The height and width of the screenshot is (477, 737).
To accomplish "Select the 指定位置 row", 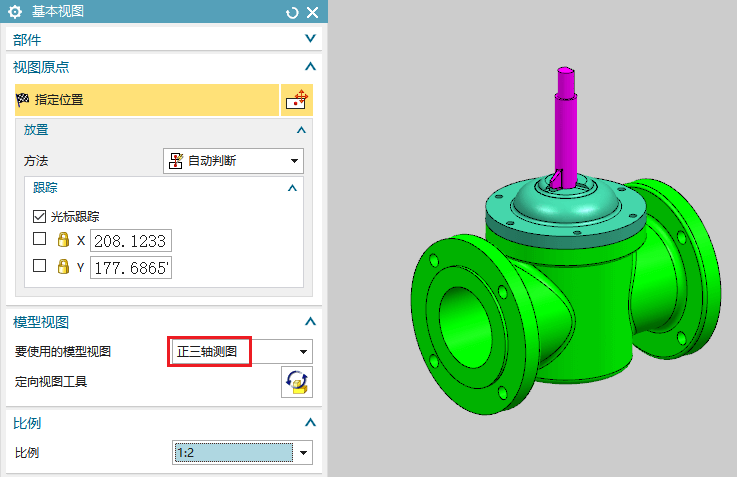I will pos(147,100).
